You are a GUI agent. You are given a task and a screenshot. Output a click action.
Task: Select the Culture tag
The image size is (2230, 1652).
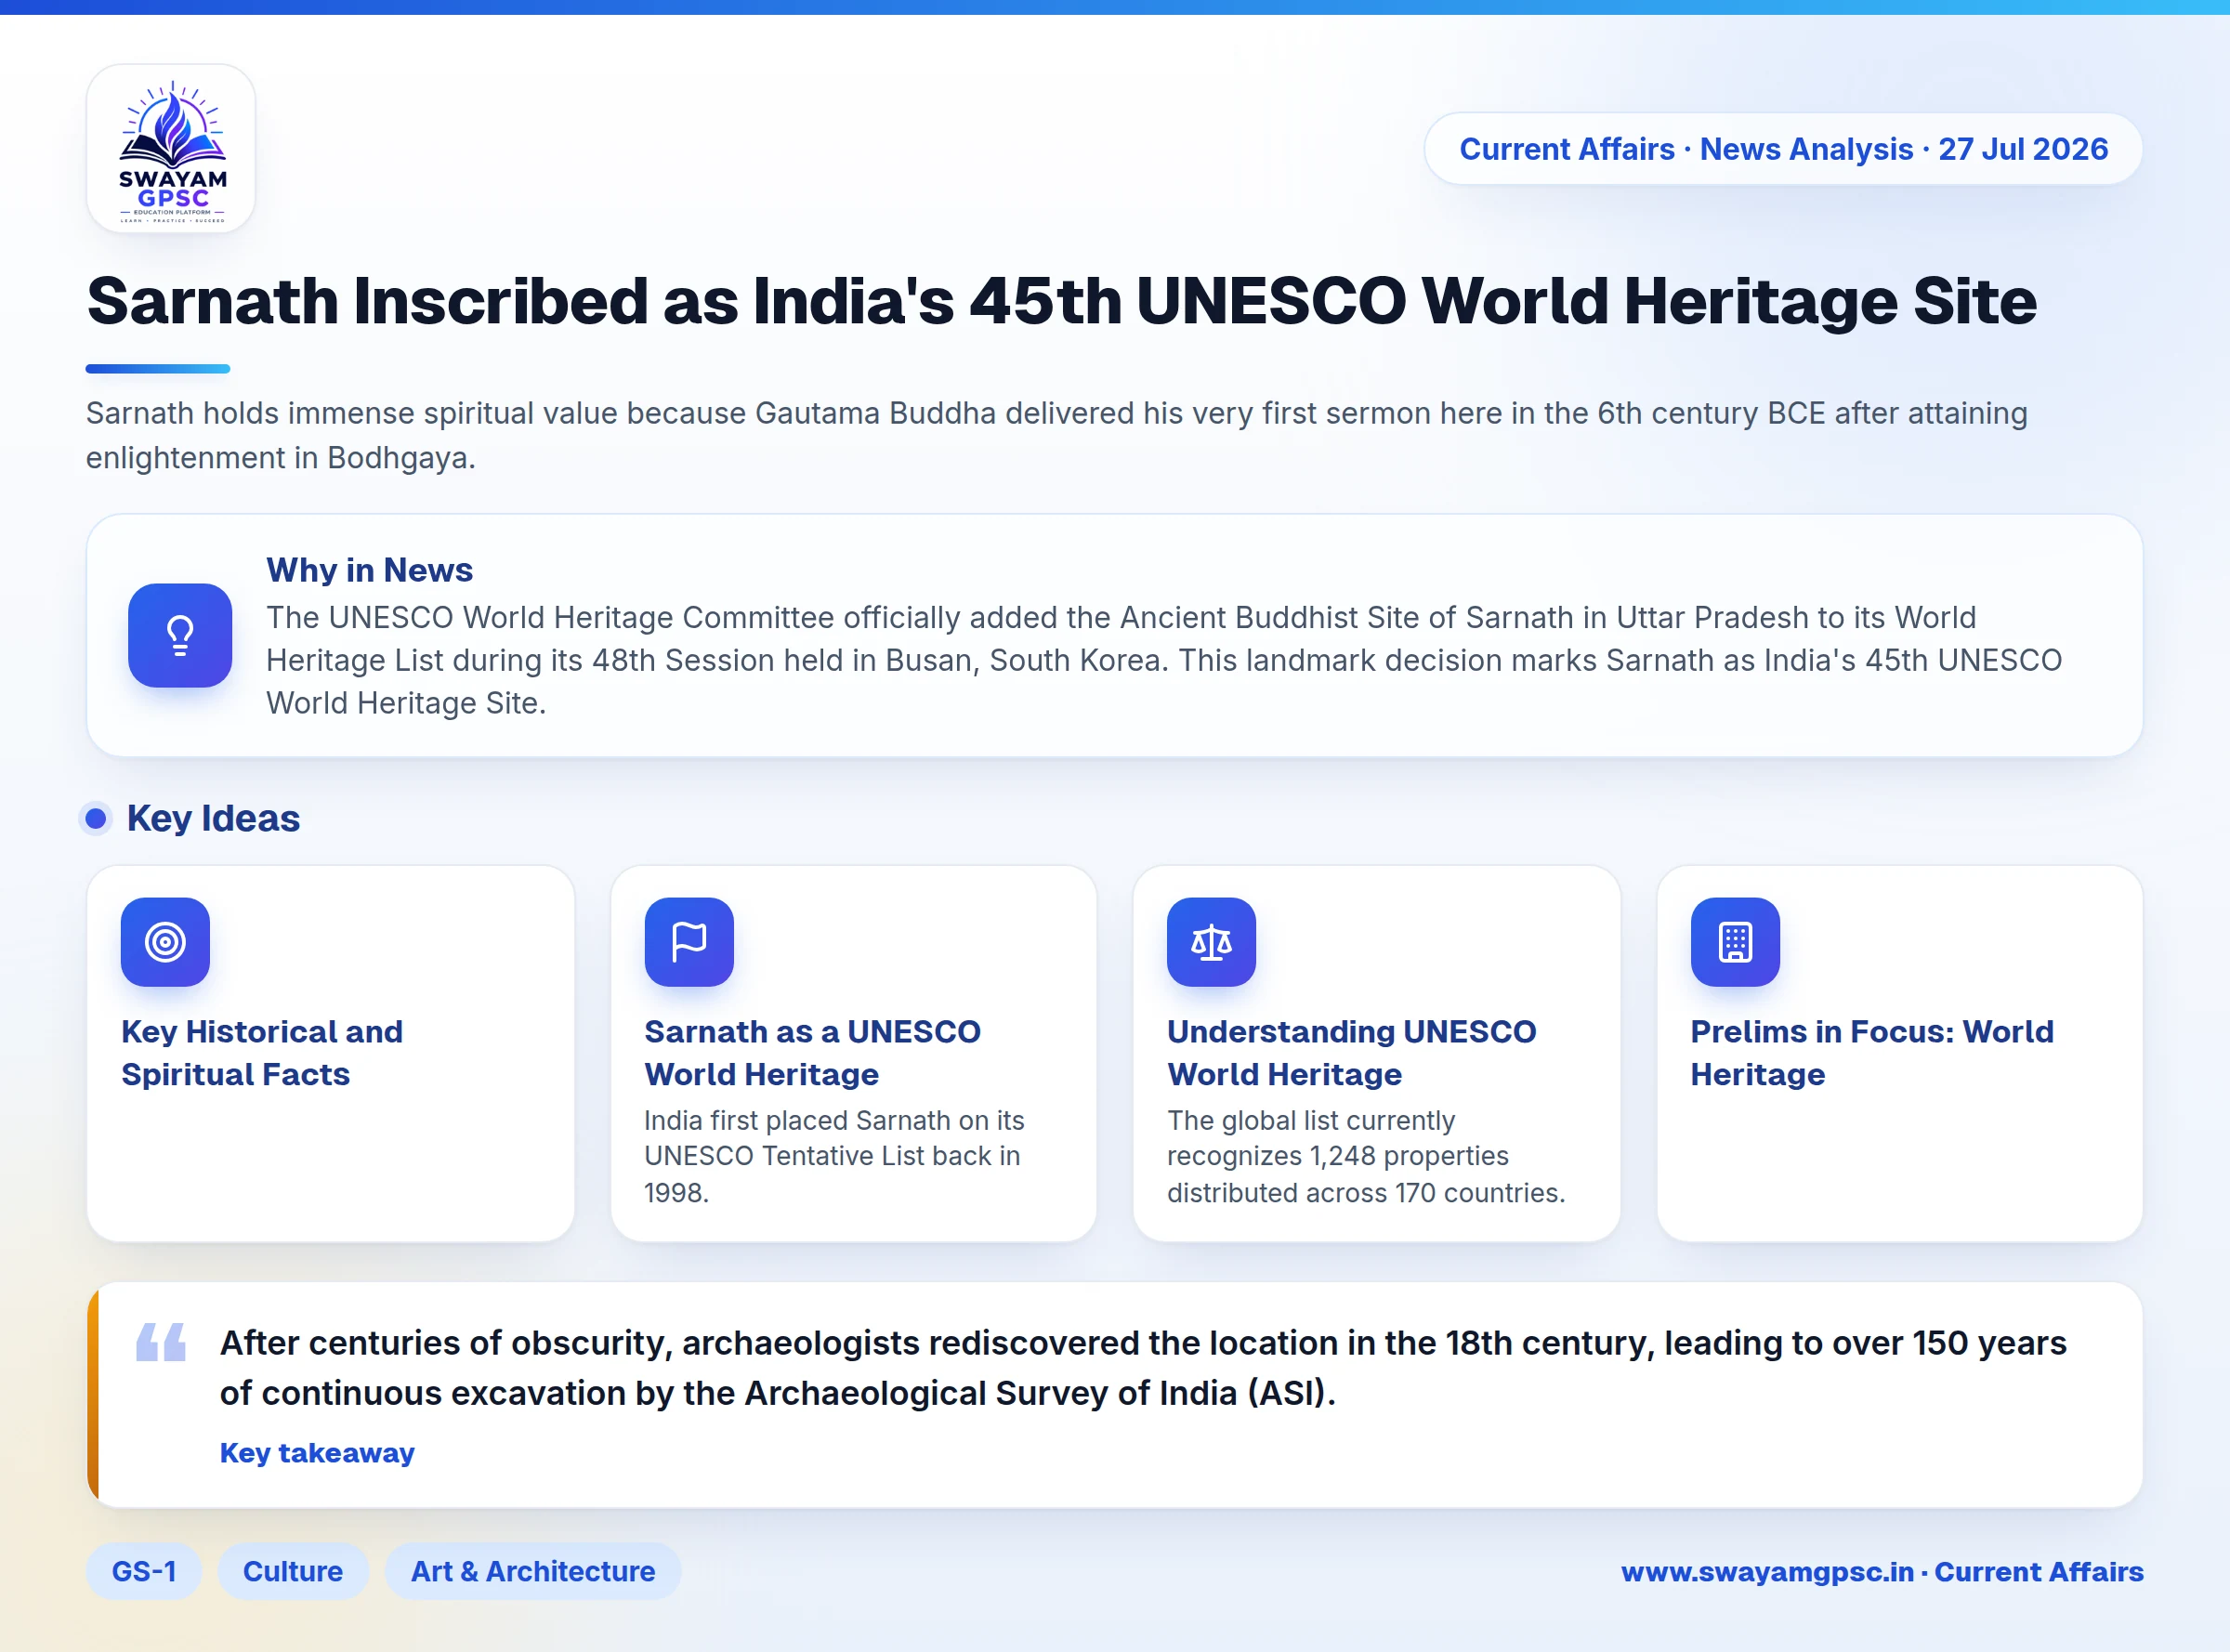293,1571
